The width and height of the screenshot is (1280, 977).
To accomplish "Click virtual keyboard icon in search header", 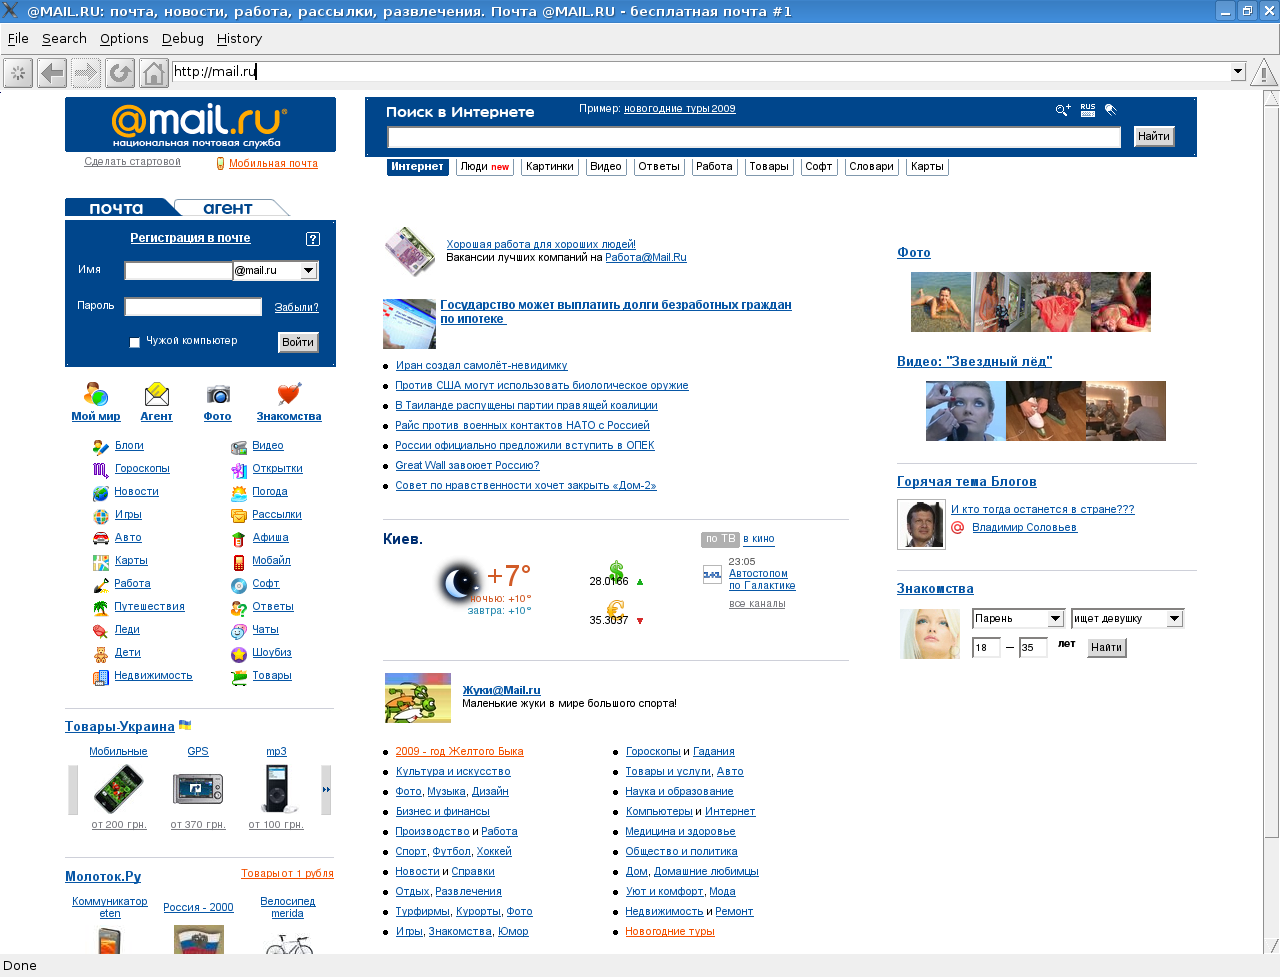I will 1088,110.
